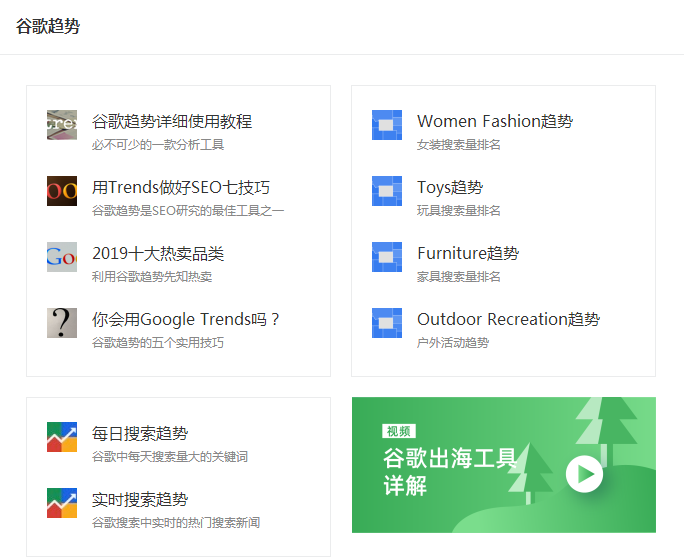Click subtitle 玩具搜索量排名

458,211
